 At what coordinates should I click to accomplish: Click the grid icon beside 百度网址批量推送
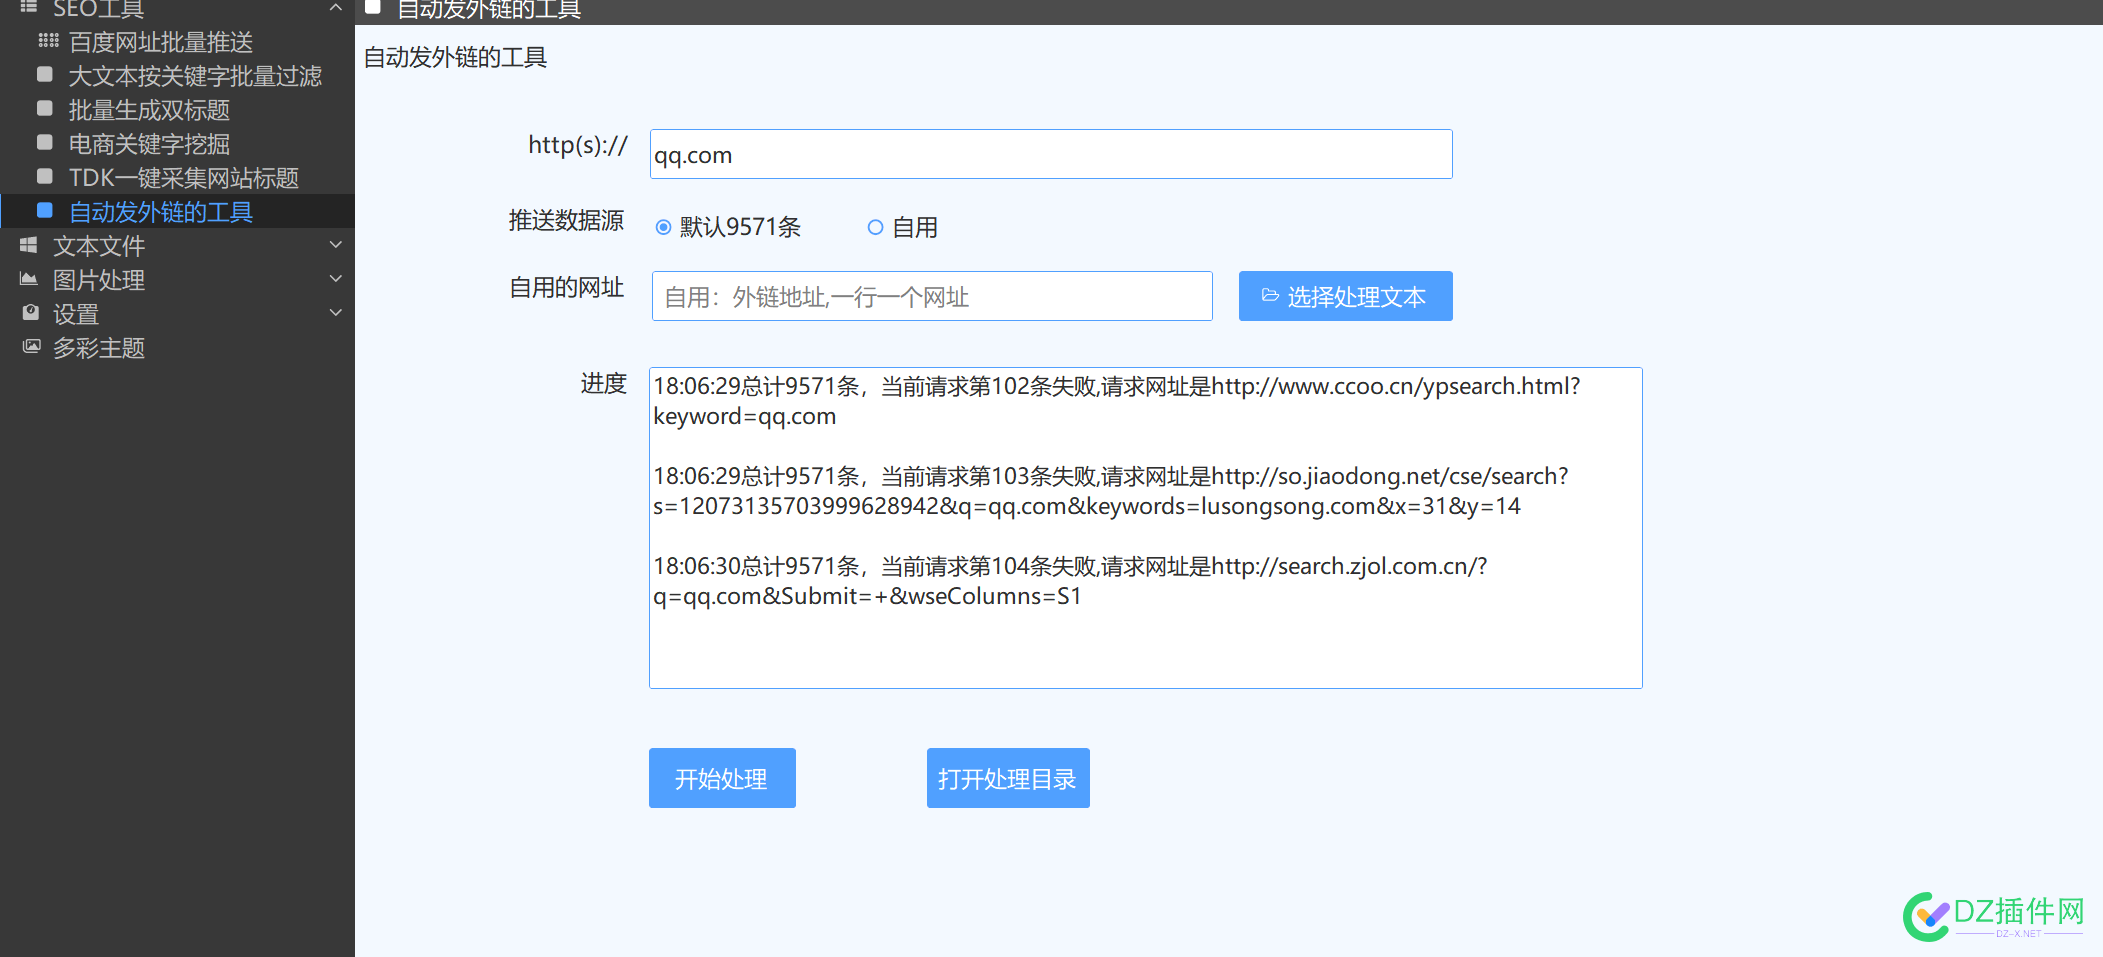click(48, 41)
